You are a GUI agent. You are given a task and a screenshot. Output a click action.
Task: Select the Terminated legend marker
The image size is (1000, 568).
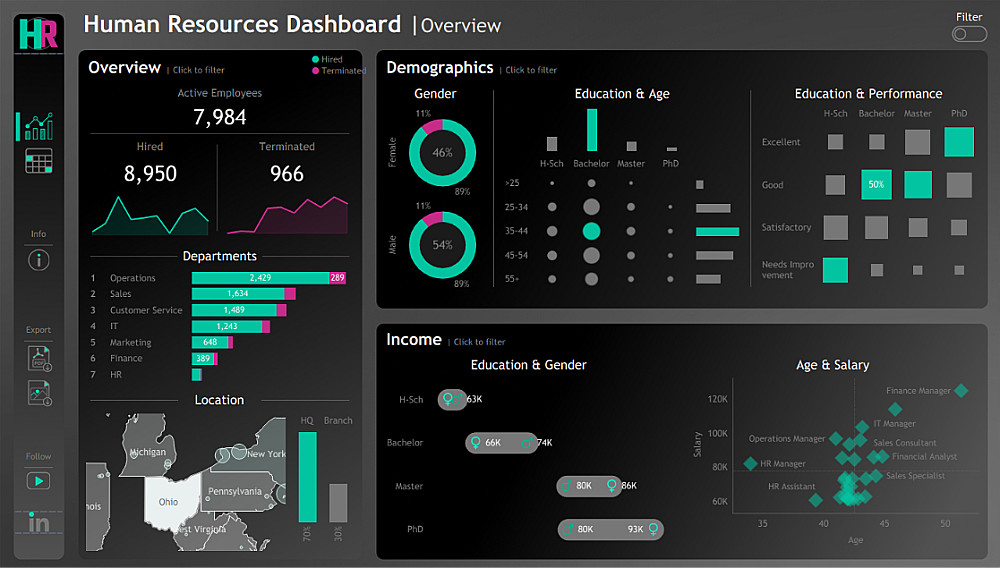point(315,71)
